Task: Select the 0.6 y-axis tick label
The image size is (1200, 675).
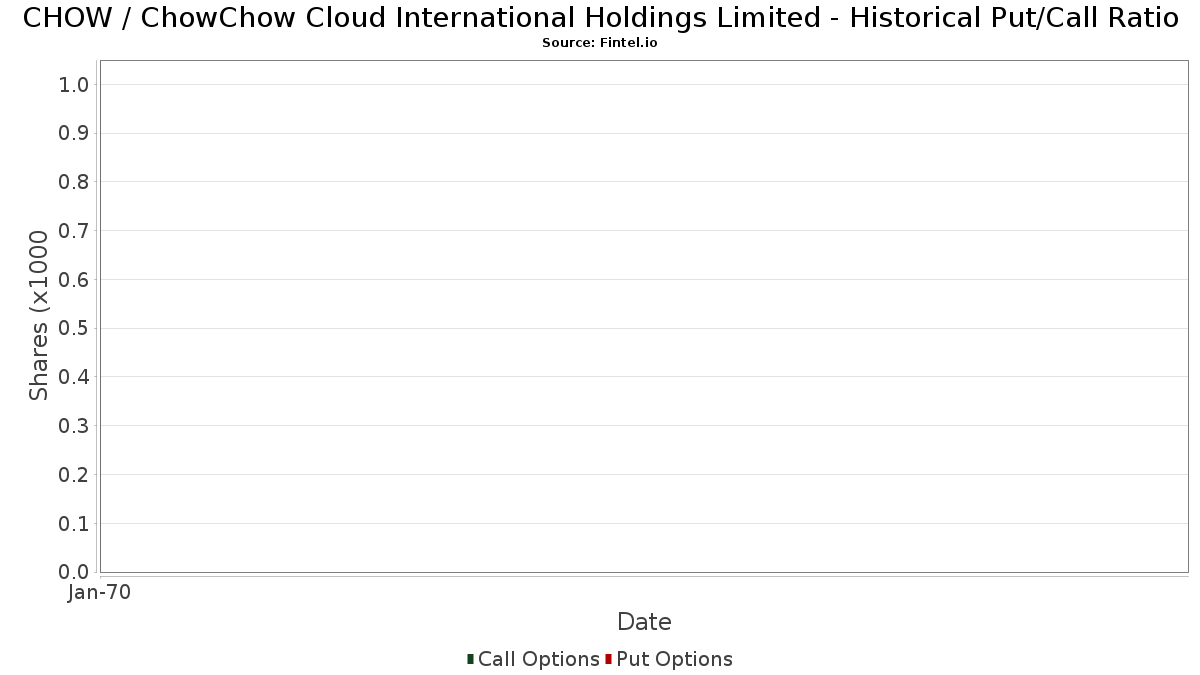Action: [75, 280]
